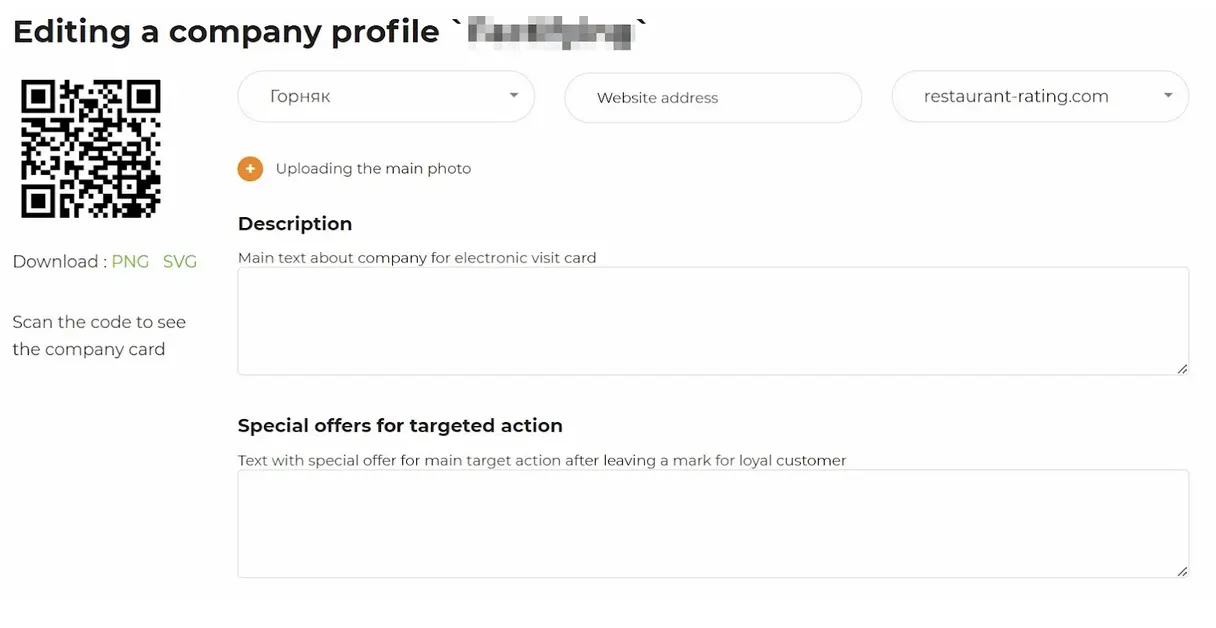
Task: Click the arrow beside restaurant-rating.com
Action: pos(1168,96)
